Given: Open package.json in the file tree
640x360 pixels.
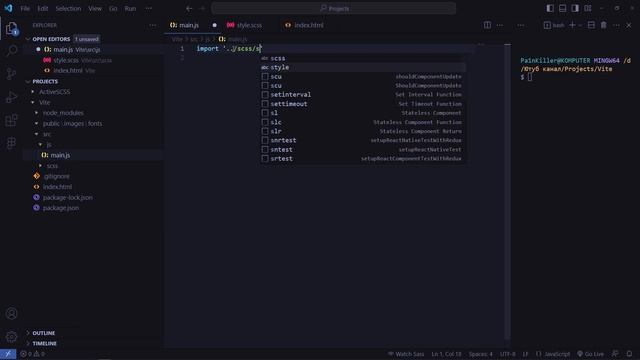Looking at the screenshot, I should (60, 208).
